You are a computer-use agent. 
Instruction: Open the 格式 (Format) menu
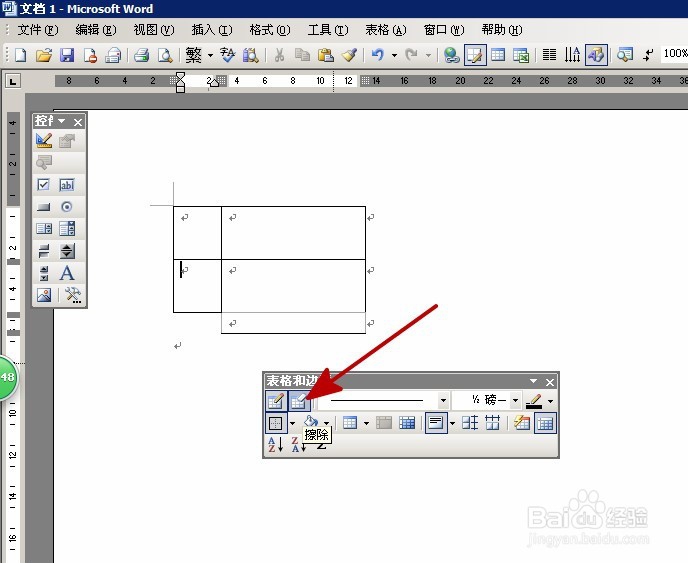[270, 30]
